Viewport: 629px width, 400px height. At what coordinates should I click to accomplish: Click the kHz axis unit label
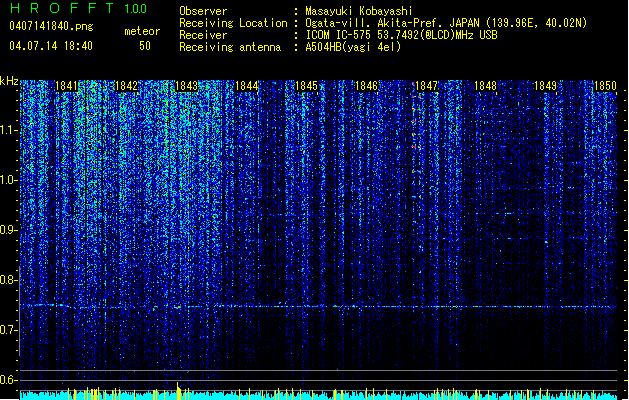[9, 81]
